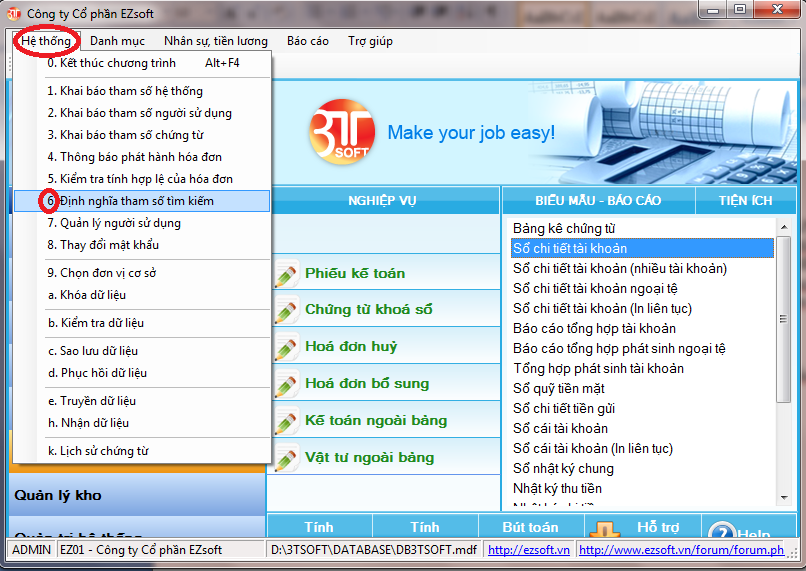
Task: Open the Danh mục menu
Action: coord(117,41)
